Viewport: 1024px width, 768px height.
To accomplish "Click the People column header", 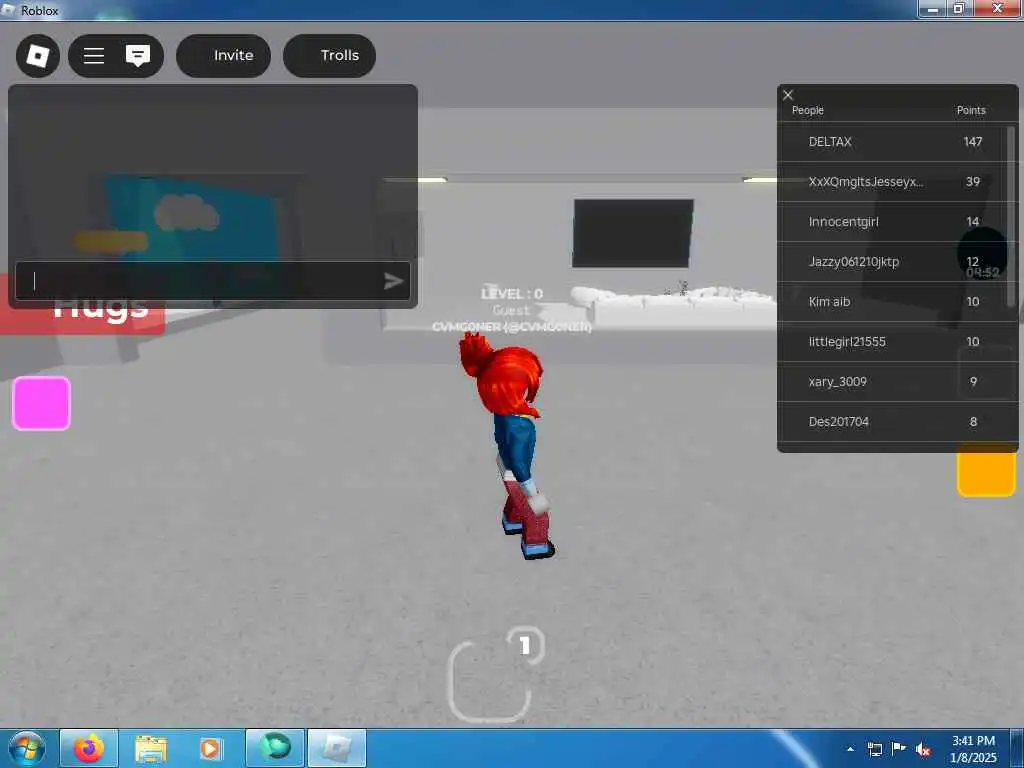I will [808, 110].
